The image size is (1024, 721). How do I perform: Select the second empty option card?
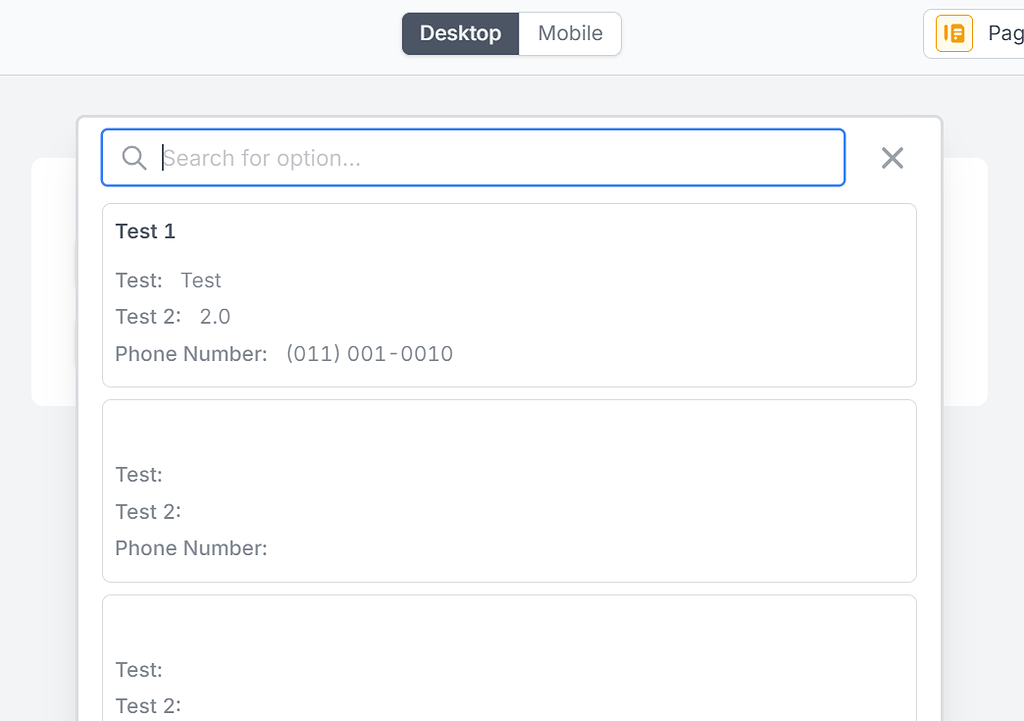click(509, 490)
